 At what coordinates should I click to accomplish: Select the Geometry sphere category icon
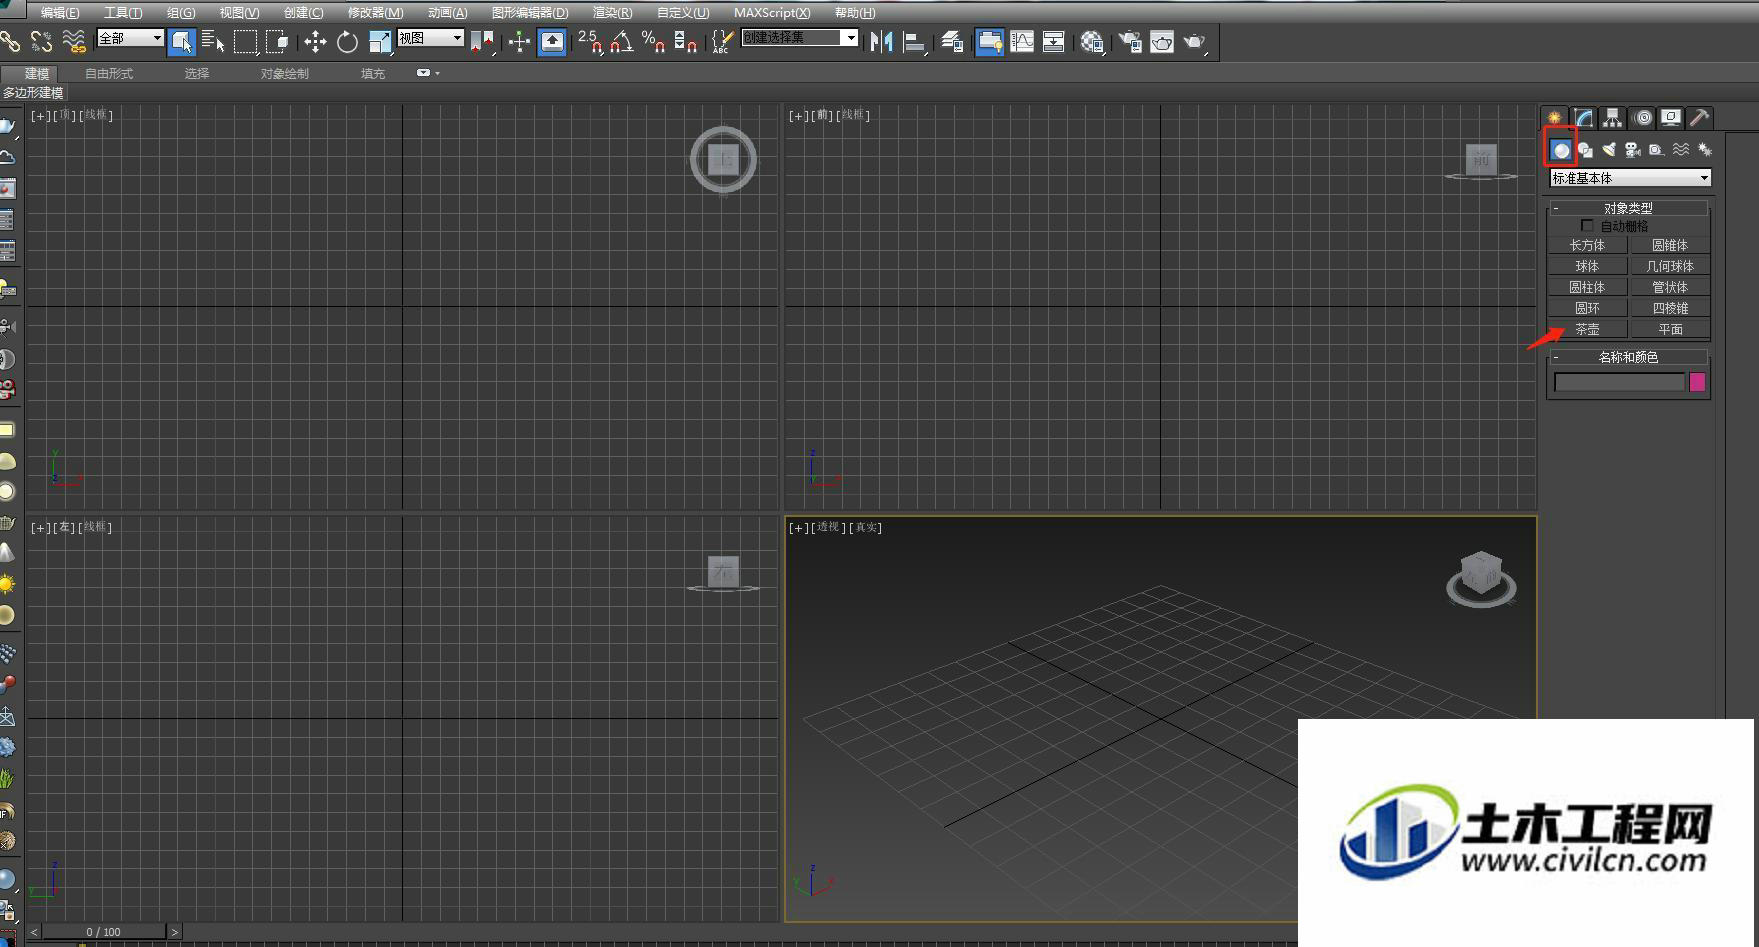coord(1560,150)
